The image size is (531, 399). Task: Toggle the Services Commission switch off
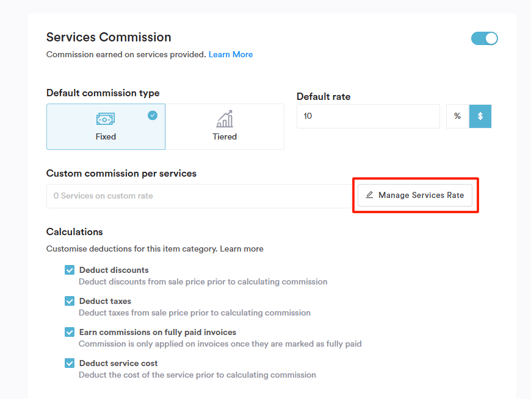484,38
